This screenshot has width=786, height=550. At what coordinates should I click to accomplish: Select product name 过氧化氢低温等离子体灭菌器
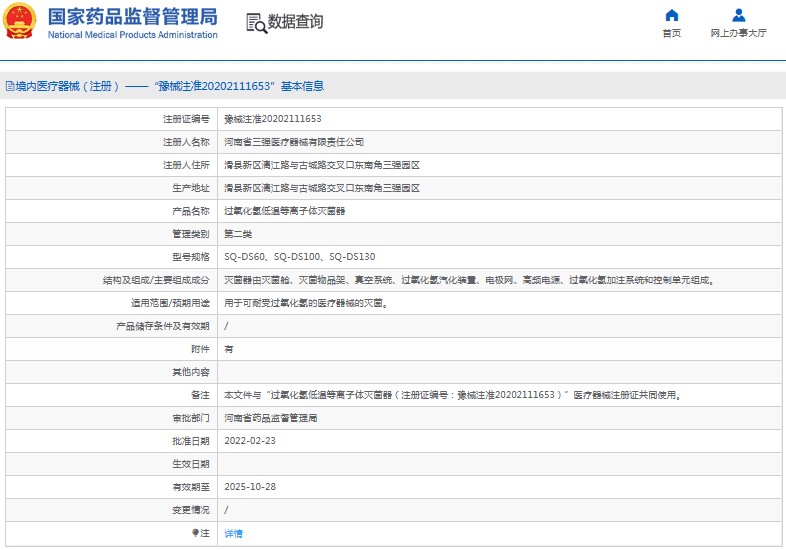[284, 211]
